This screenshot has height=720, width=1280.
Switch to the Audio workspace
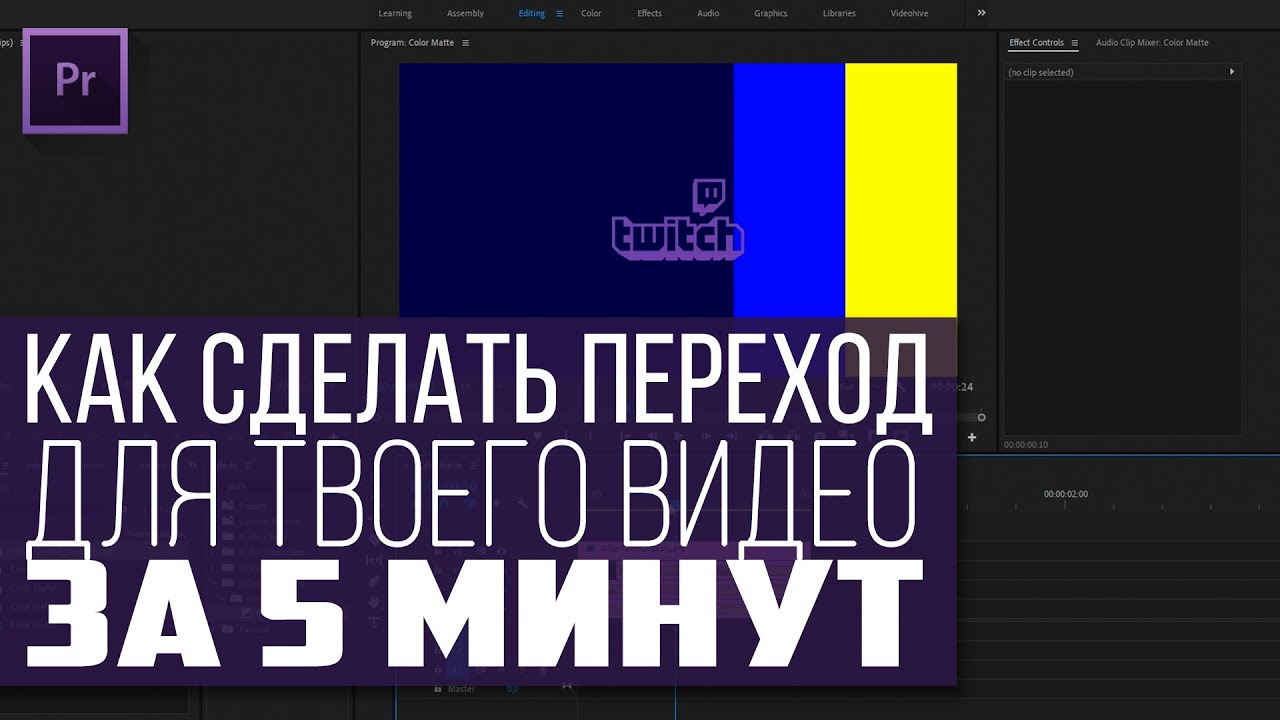pyautogui.click(x=708, y=13)
